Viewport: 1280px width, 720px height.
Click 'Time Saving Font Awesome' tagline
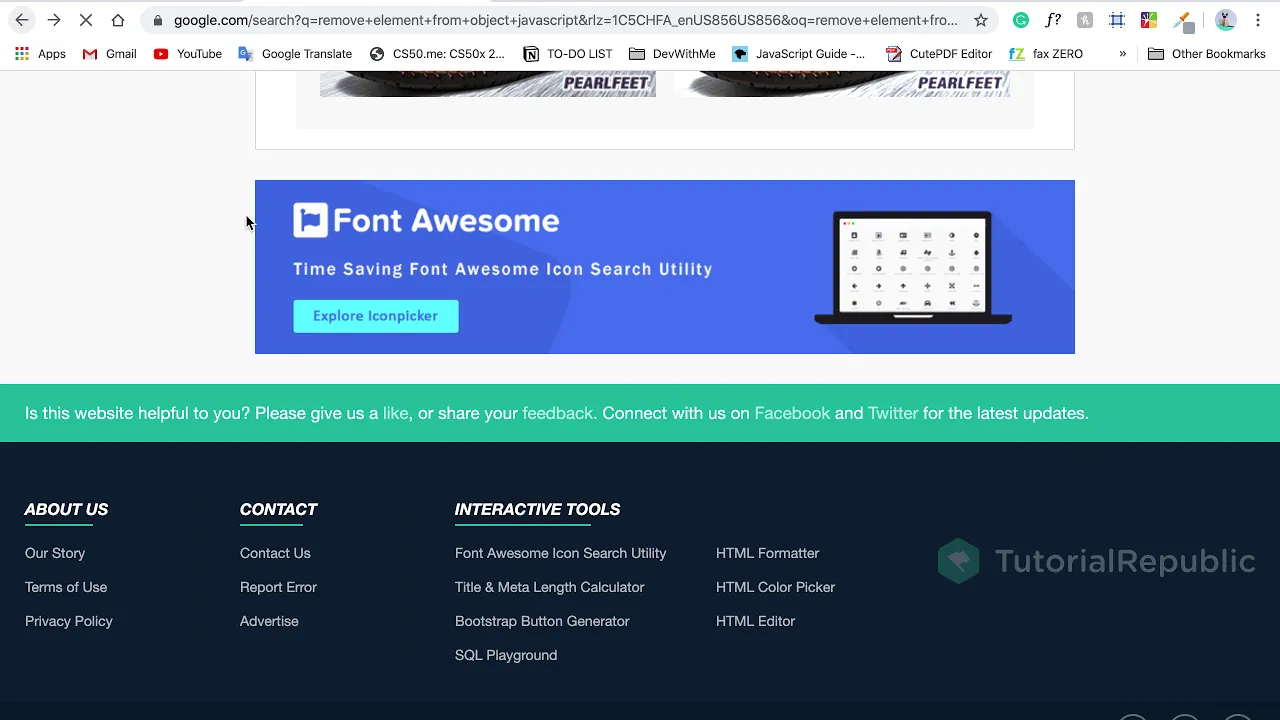502,269
